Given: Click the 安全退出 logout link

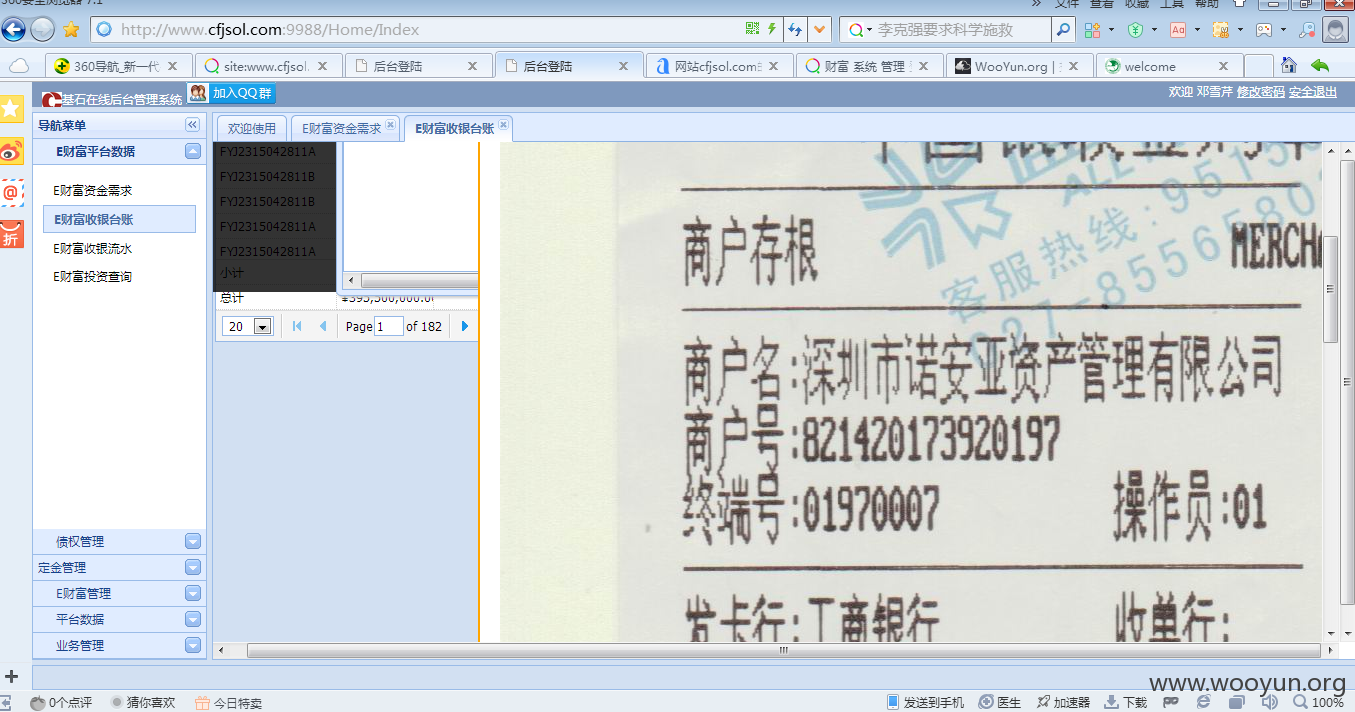Looking at the screenshot, I should point(1313,92).
